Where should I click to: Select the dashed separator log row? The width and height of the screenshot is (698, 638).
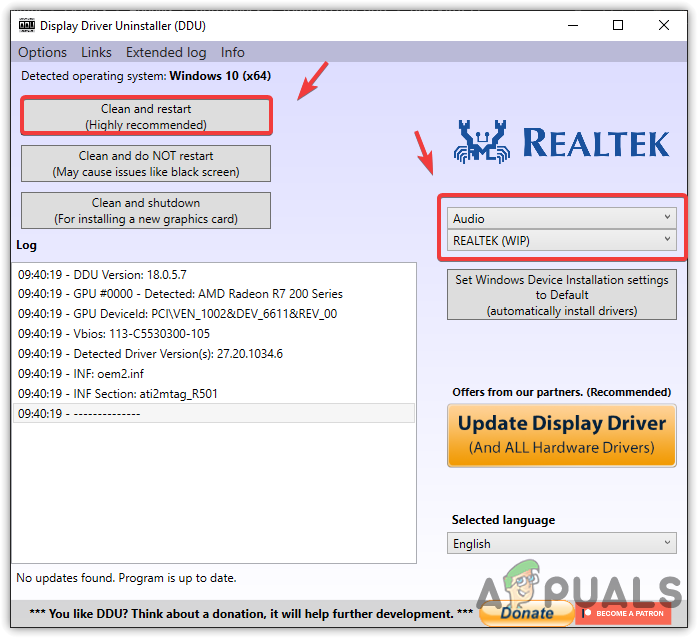click(x=214, y=414)
